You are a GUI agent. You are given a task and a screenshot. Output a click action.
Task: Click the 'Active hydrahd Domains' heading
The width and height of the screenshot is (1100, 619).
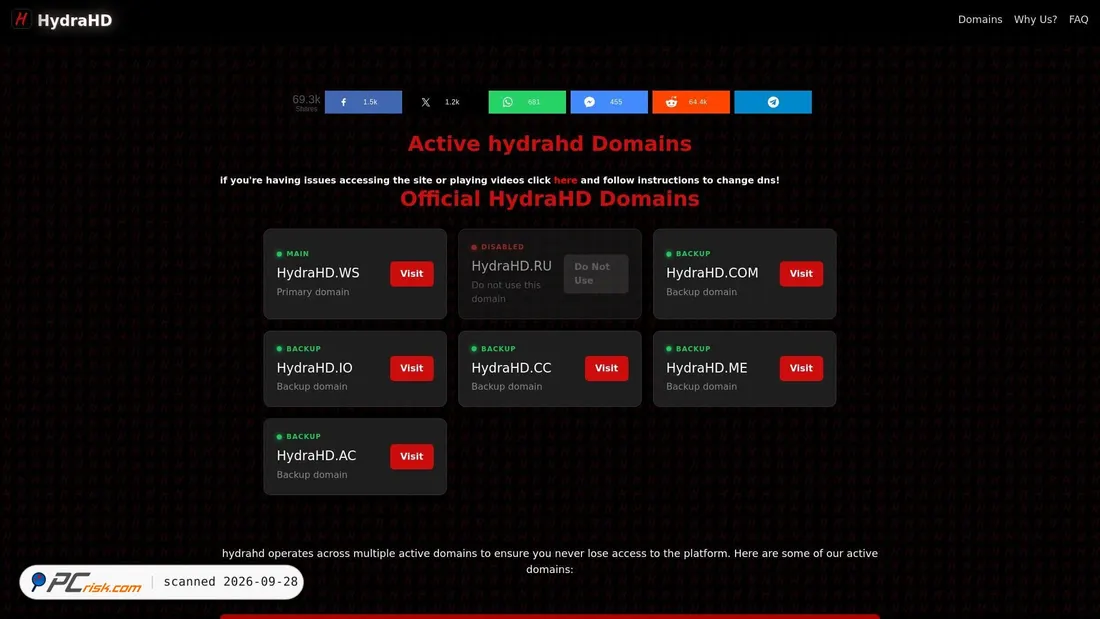click(x=549, y=144)
